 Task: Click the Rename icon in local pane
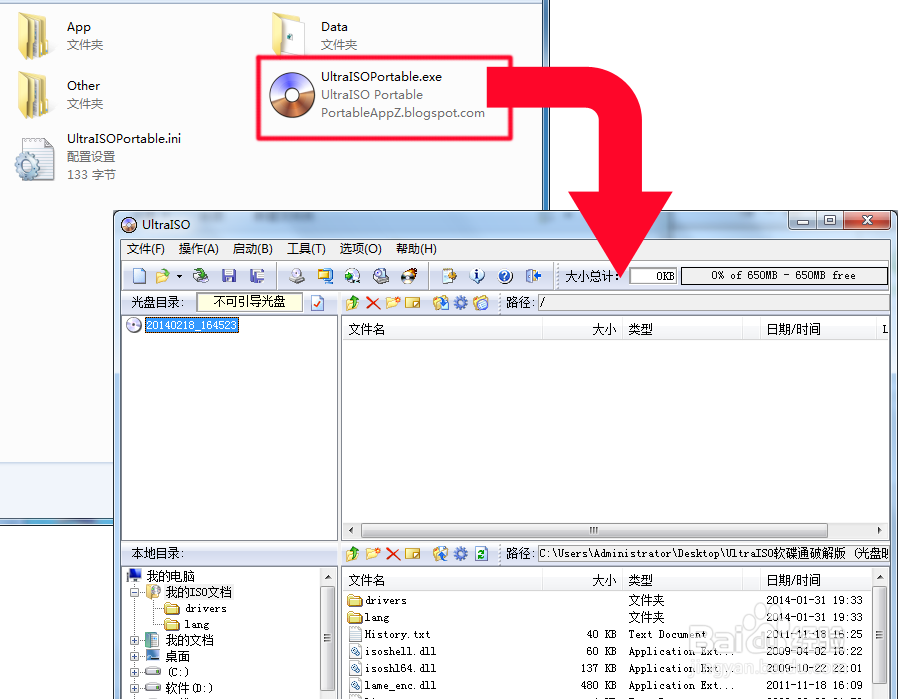pyautogui.click(x=412, y=554)
